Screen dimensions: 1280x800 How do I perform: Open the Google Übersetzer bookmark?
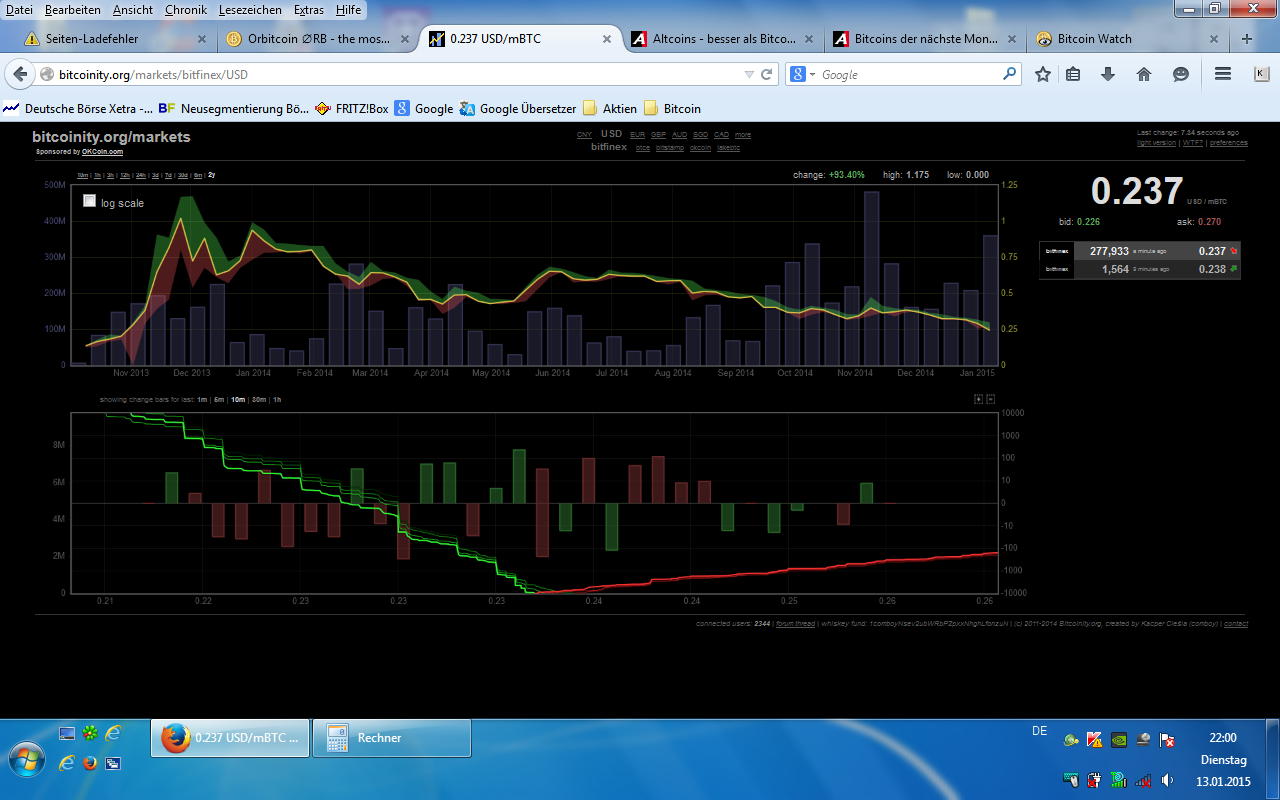pyautogui.click(x=517, y=109)
